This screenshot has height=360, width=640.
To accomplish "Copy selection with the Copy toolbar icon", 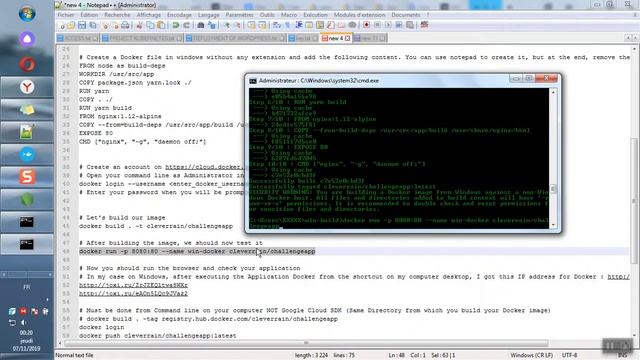I will (150, 25).
